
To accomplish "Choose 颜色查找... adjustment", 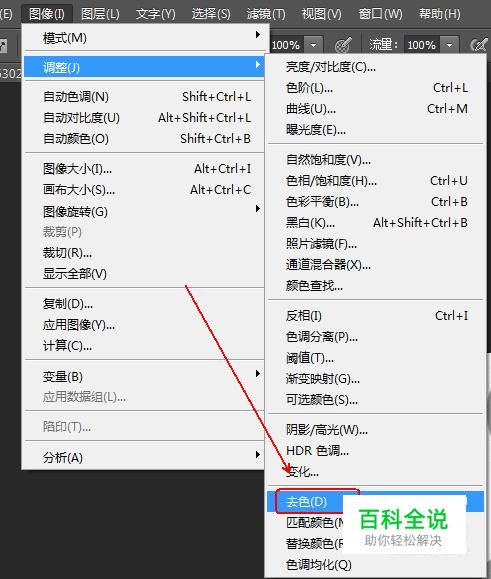I will pos(375,286).
